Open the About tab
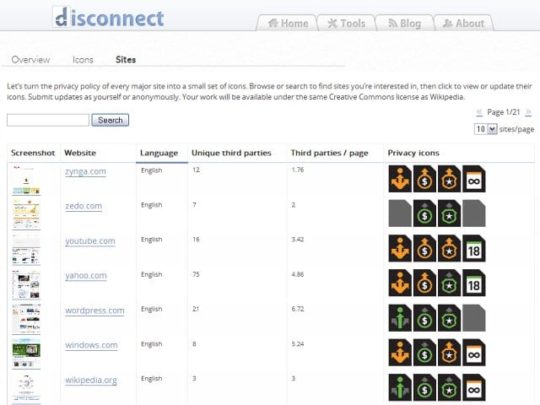The image size is (540, 405). [464, 23]
